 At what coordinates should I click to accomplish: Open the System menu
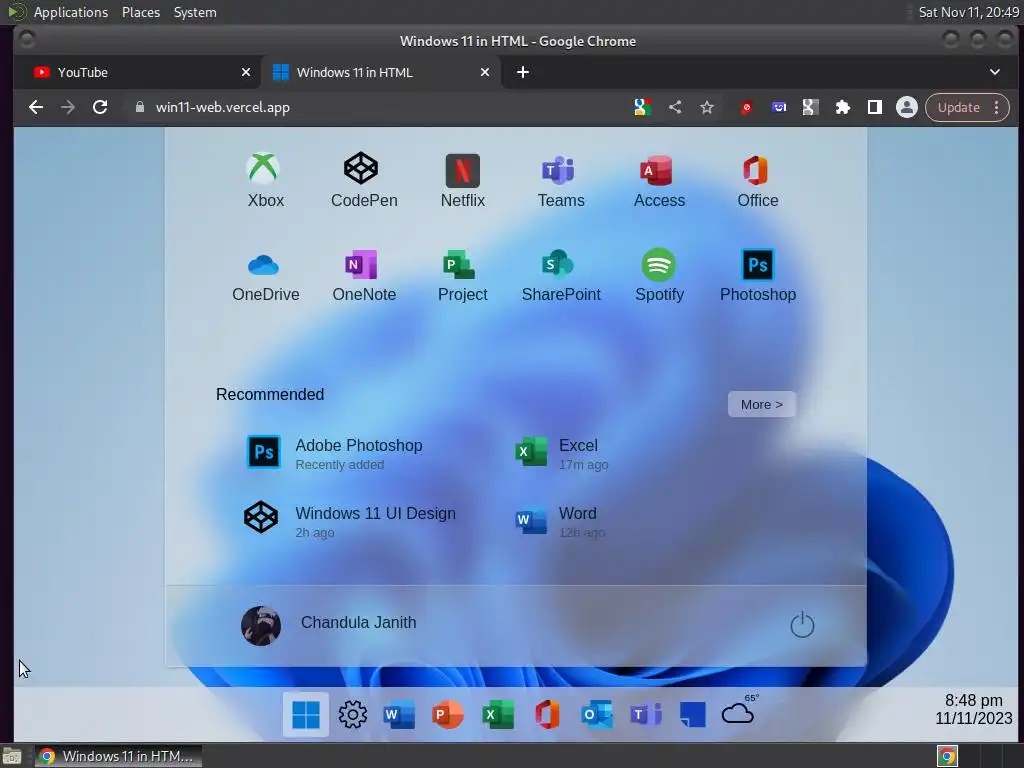pos(195,12)
